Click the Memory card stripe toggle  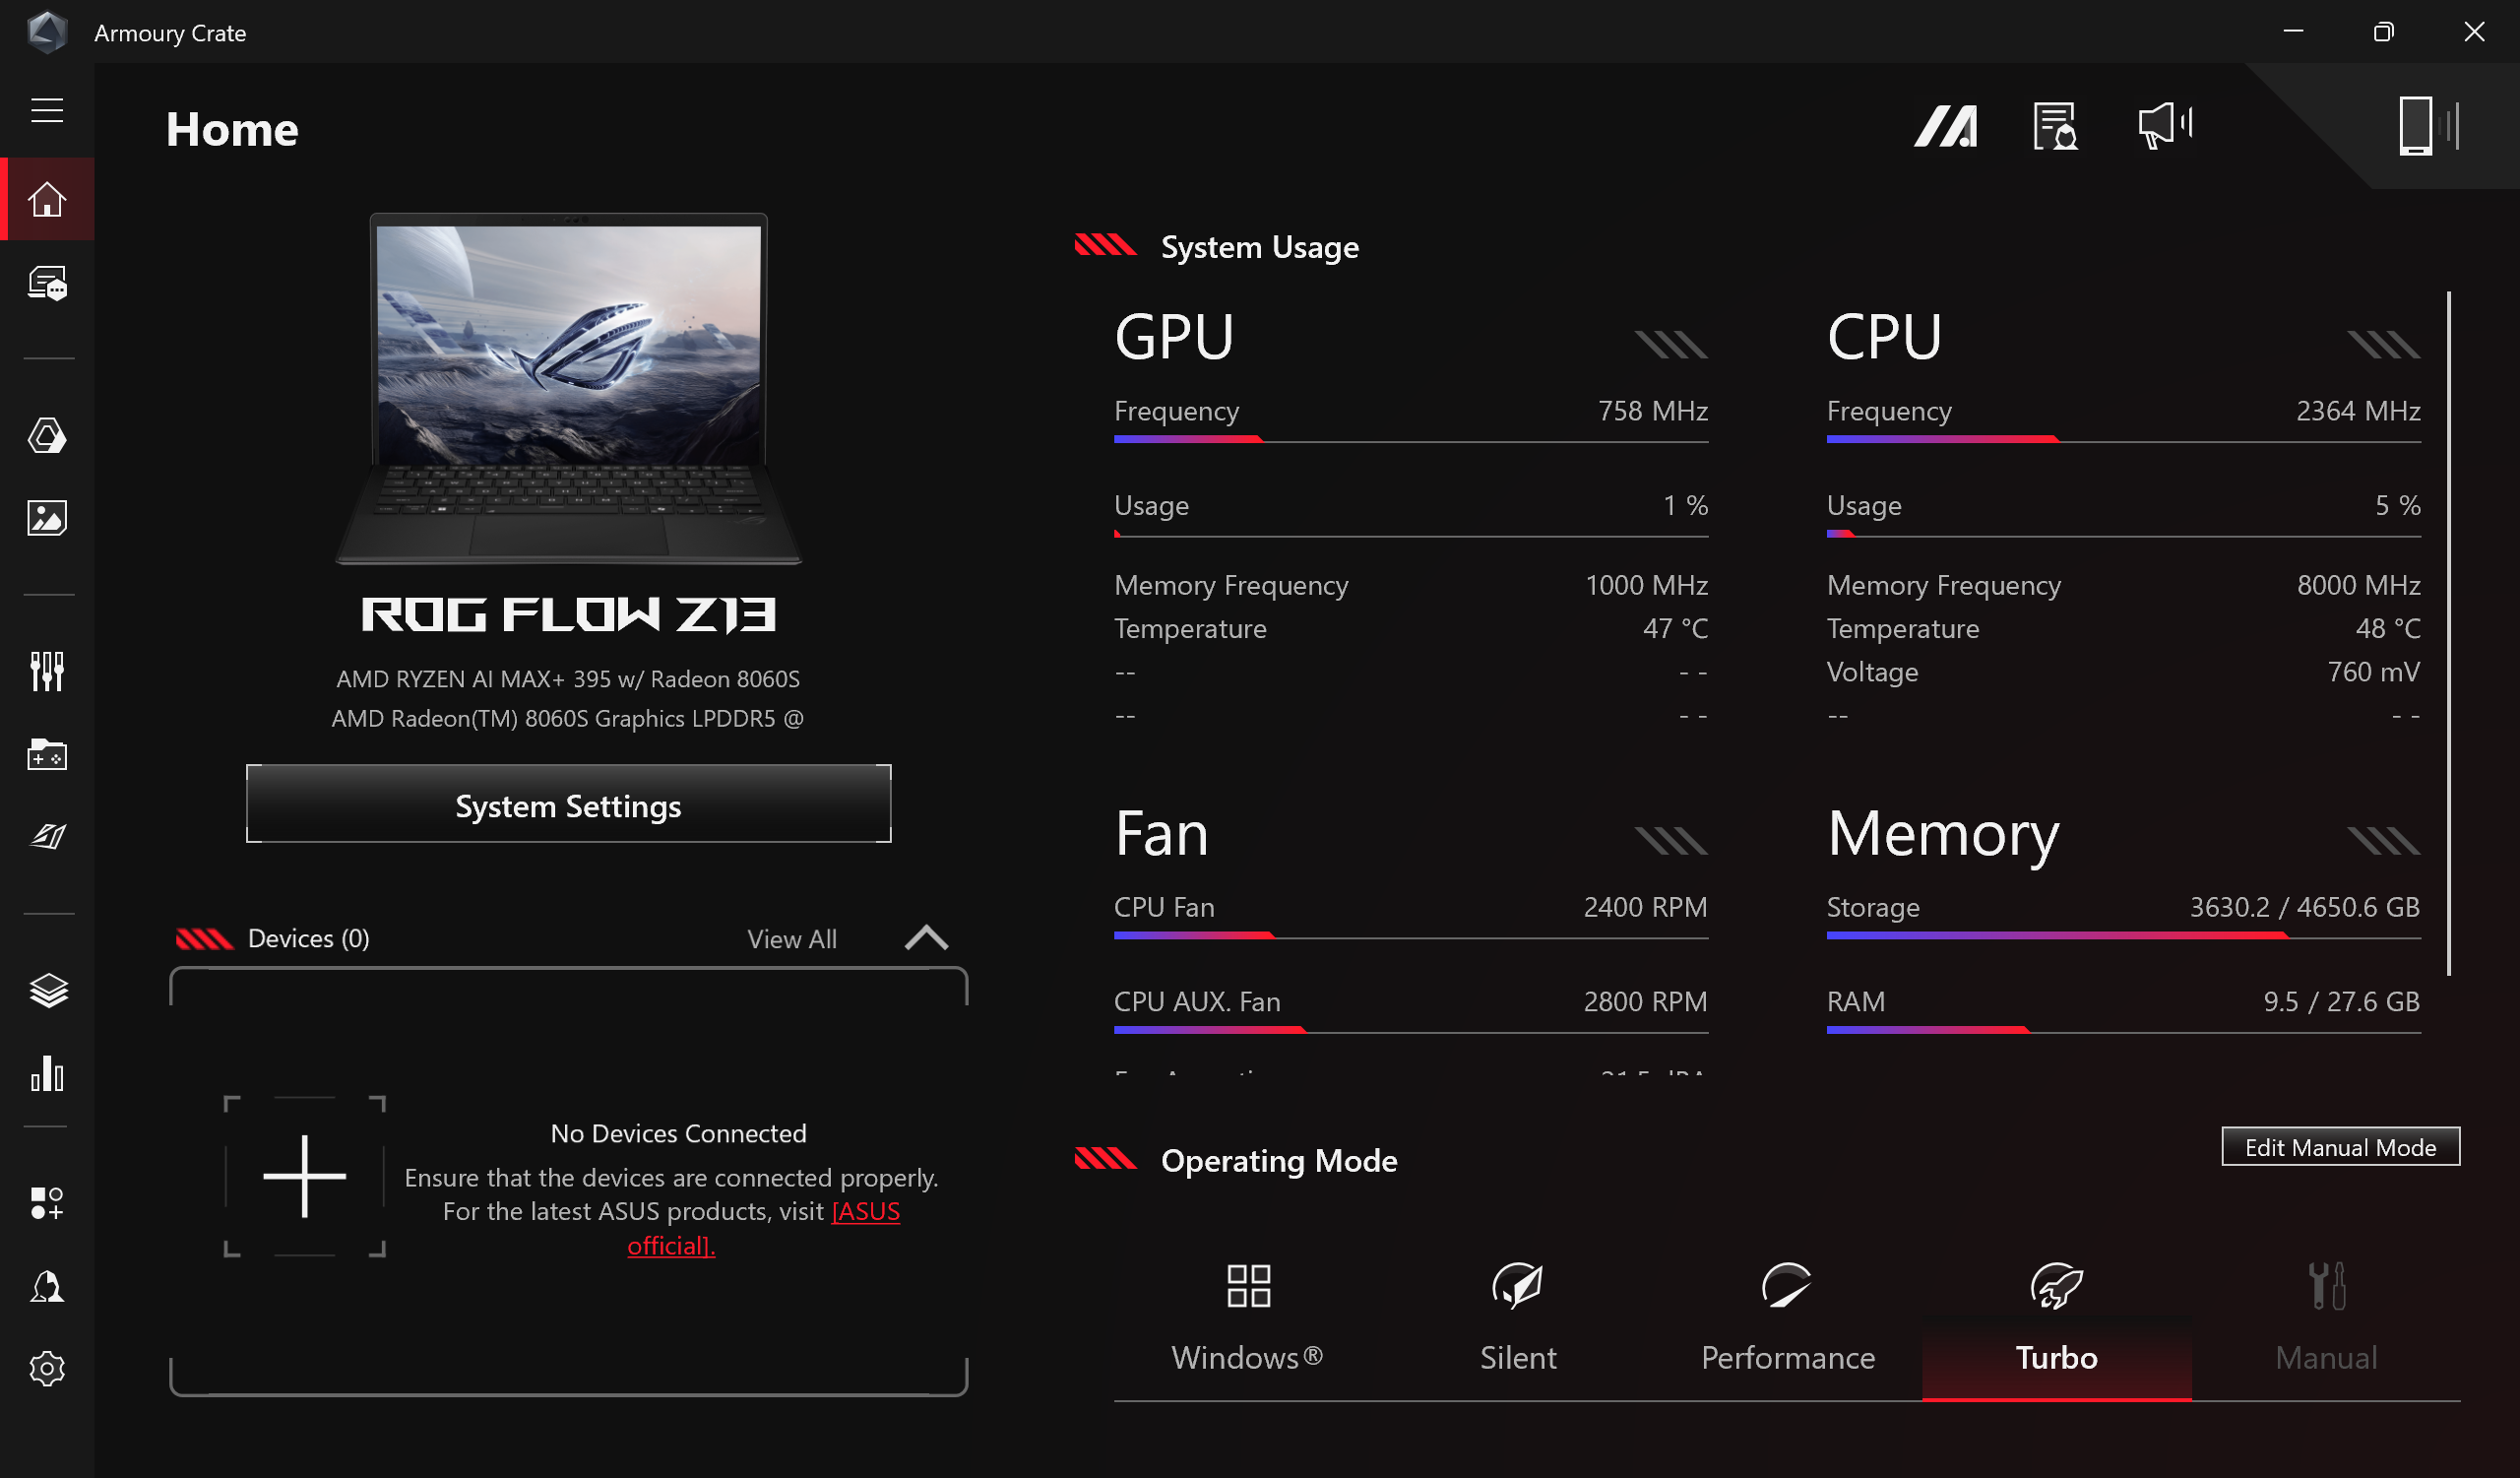pos(2384,840)
